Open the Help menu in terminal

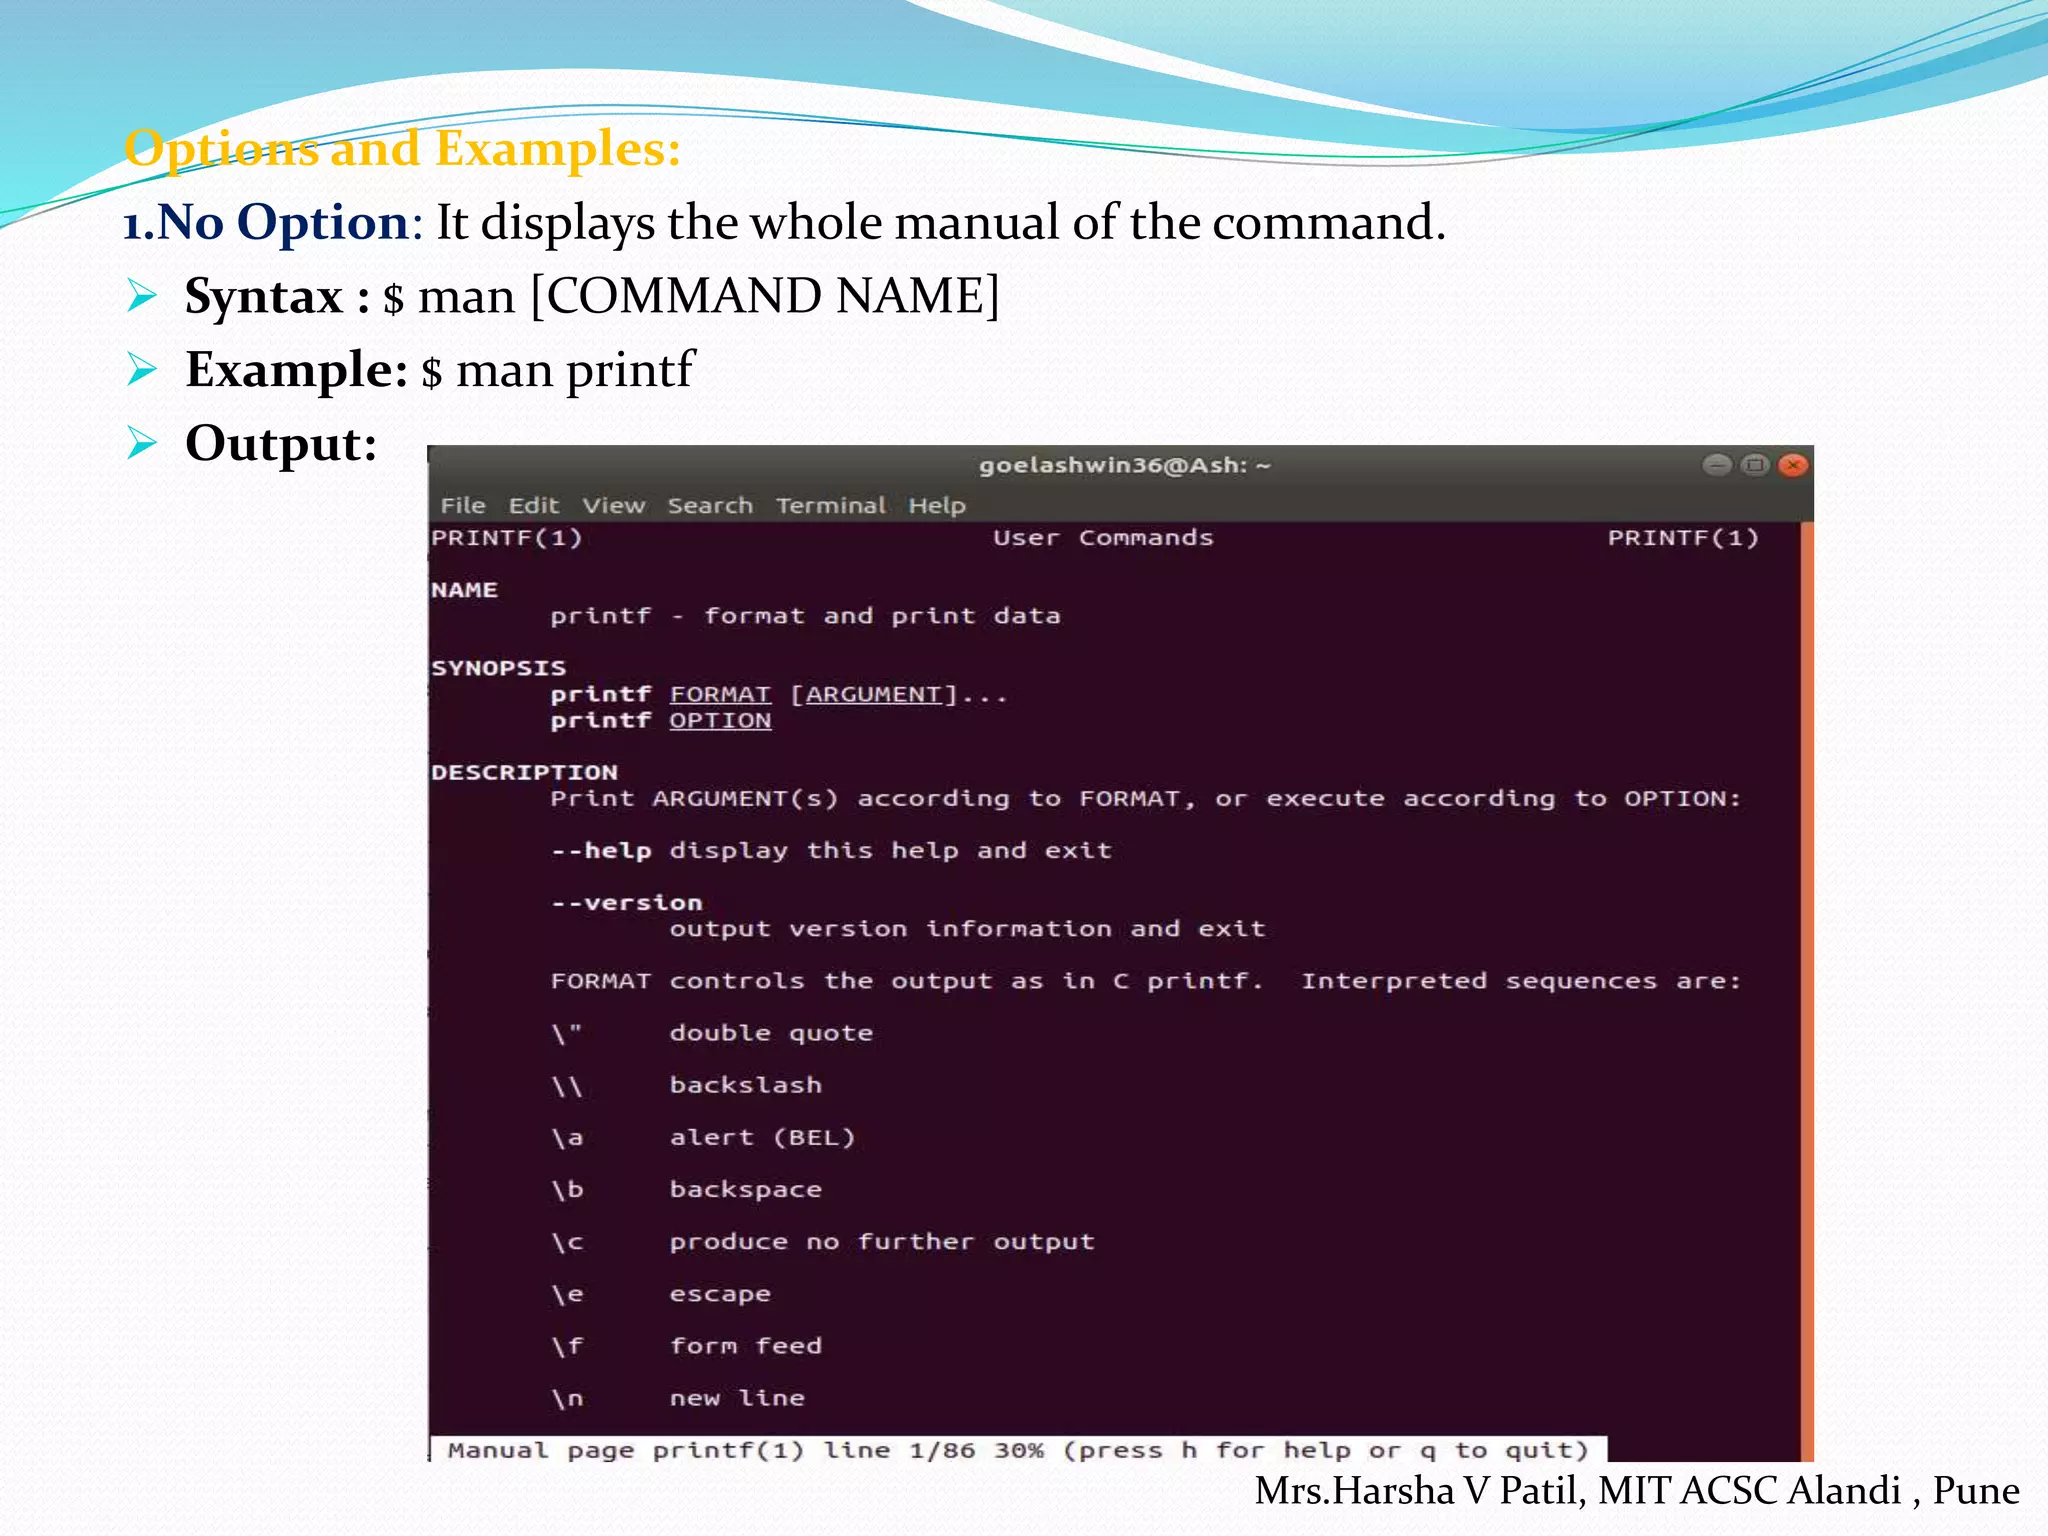(937, 506)
